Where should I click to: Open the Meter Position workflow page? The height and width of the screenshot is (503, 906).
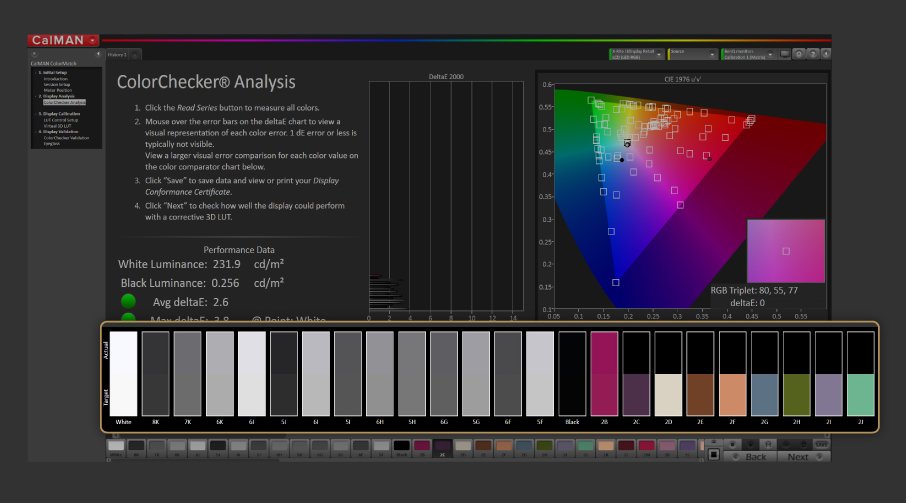[57, 90]
